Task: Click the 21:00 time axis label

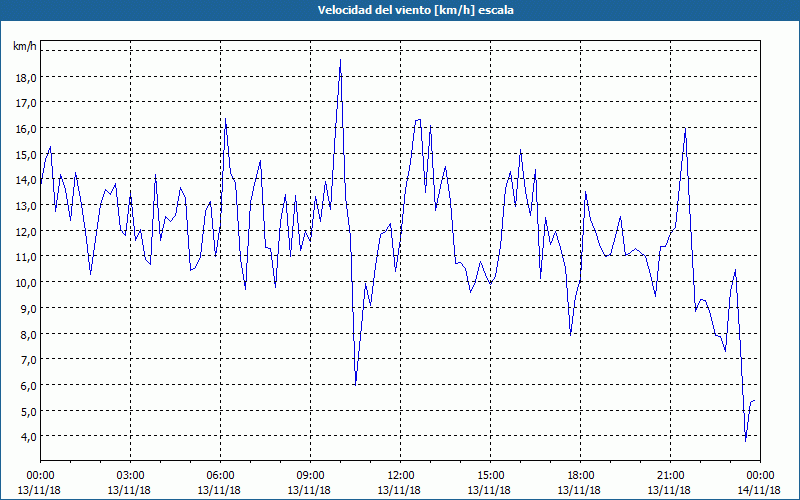Action: click(670, 476)
